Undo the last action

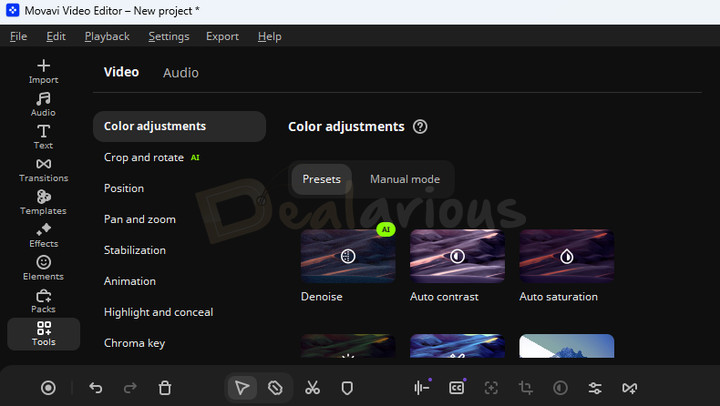[96, 388]
